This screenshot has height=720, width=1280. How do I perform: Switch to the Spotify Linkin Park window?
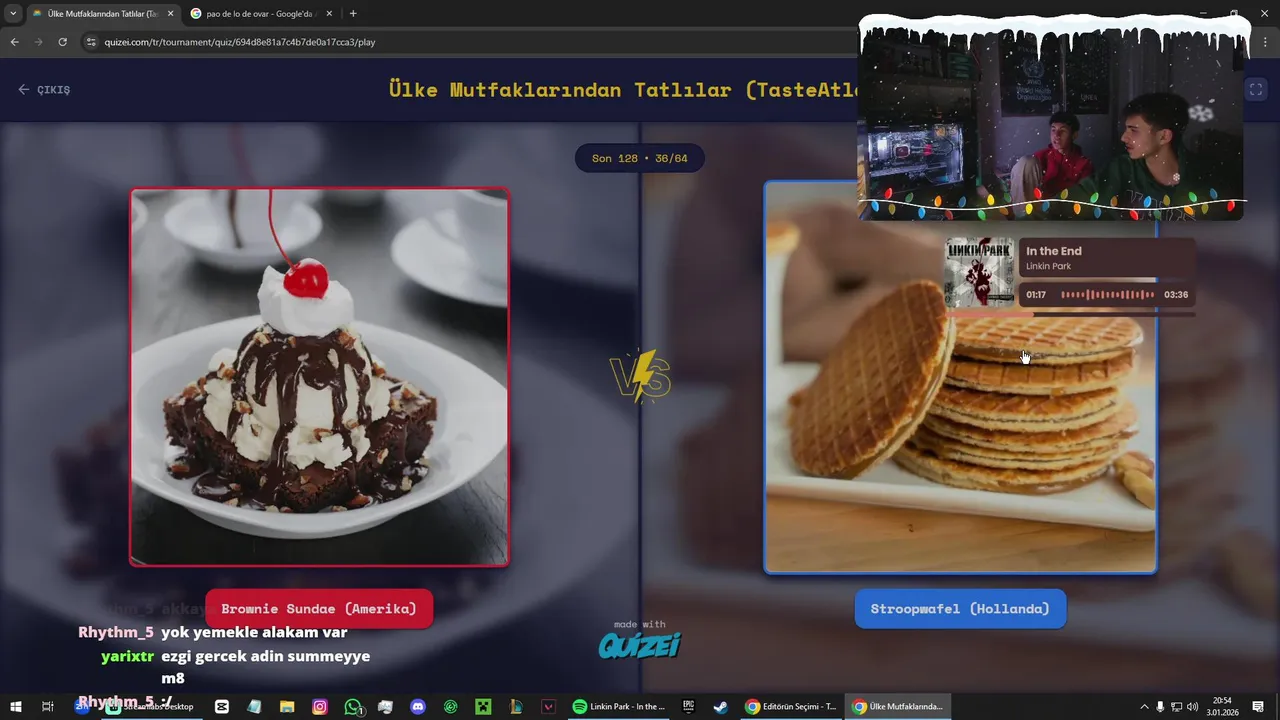pos(619,706)
